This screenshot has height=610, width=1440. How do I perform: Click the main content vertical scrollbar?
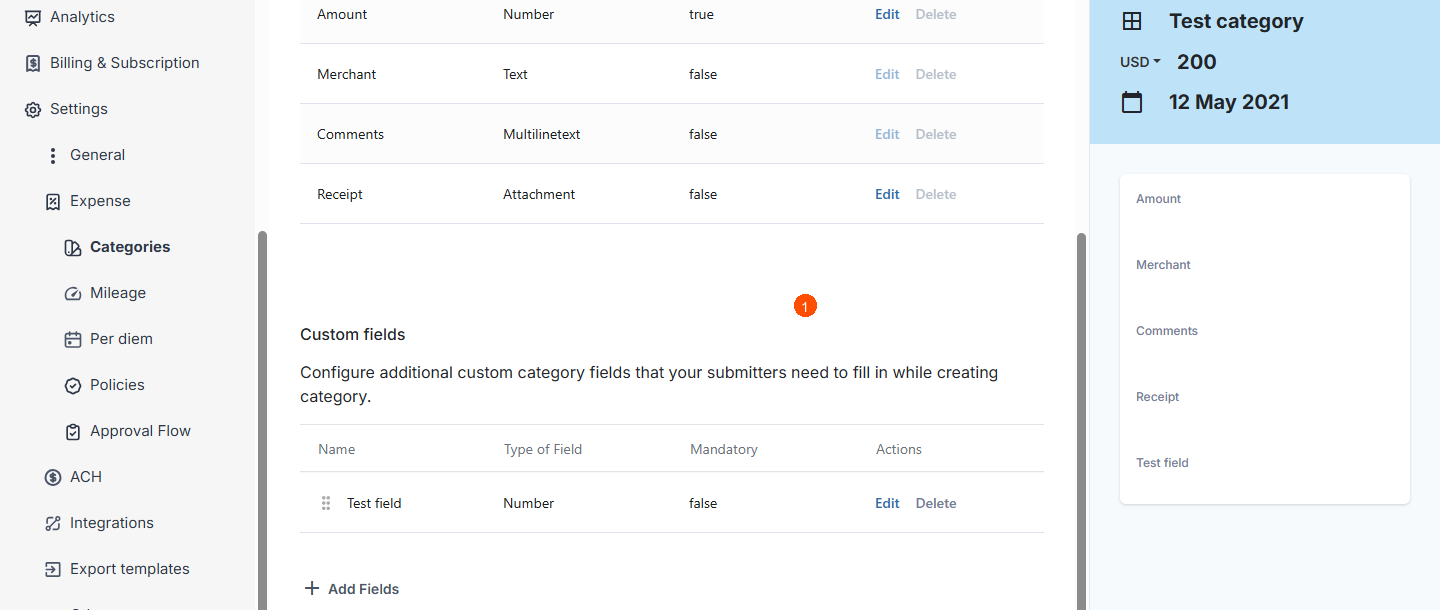tap(1081, 420)
